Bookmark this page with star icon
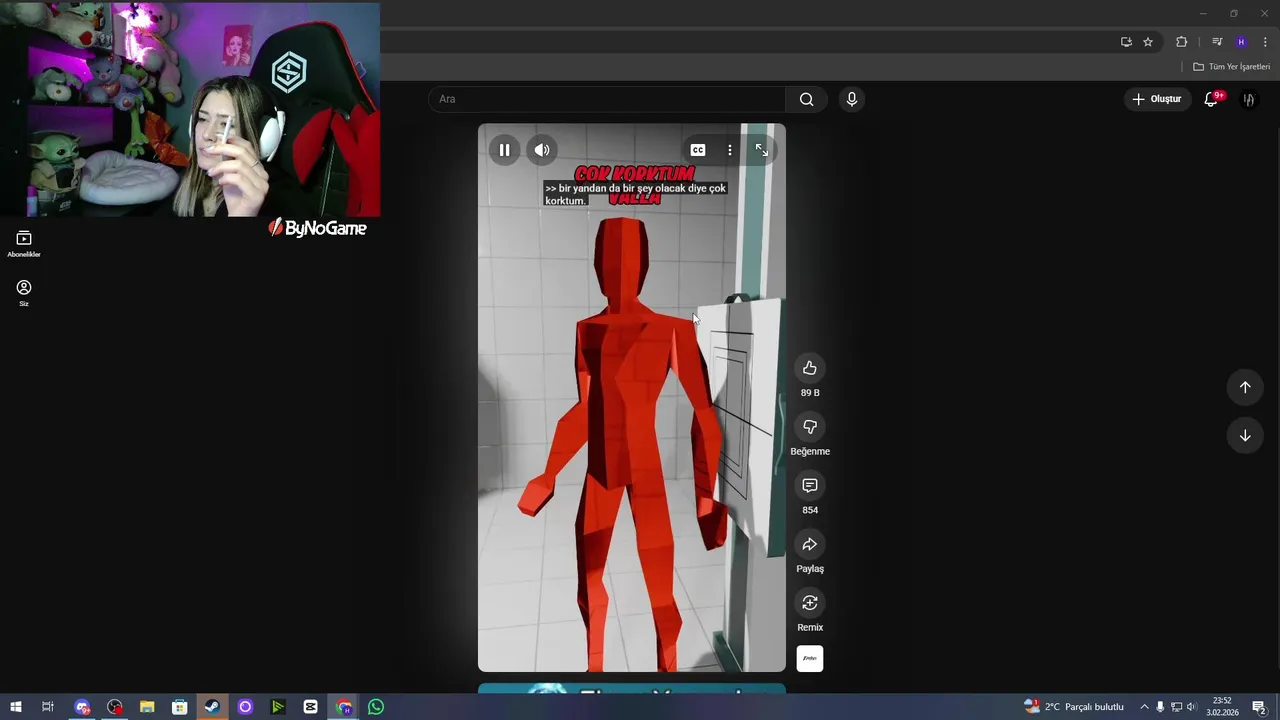The image size is (1280, 720). pos(1148,42)
